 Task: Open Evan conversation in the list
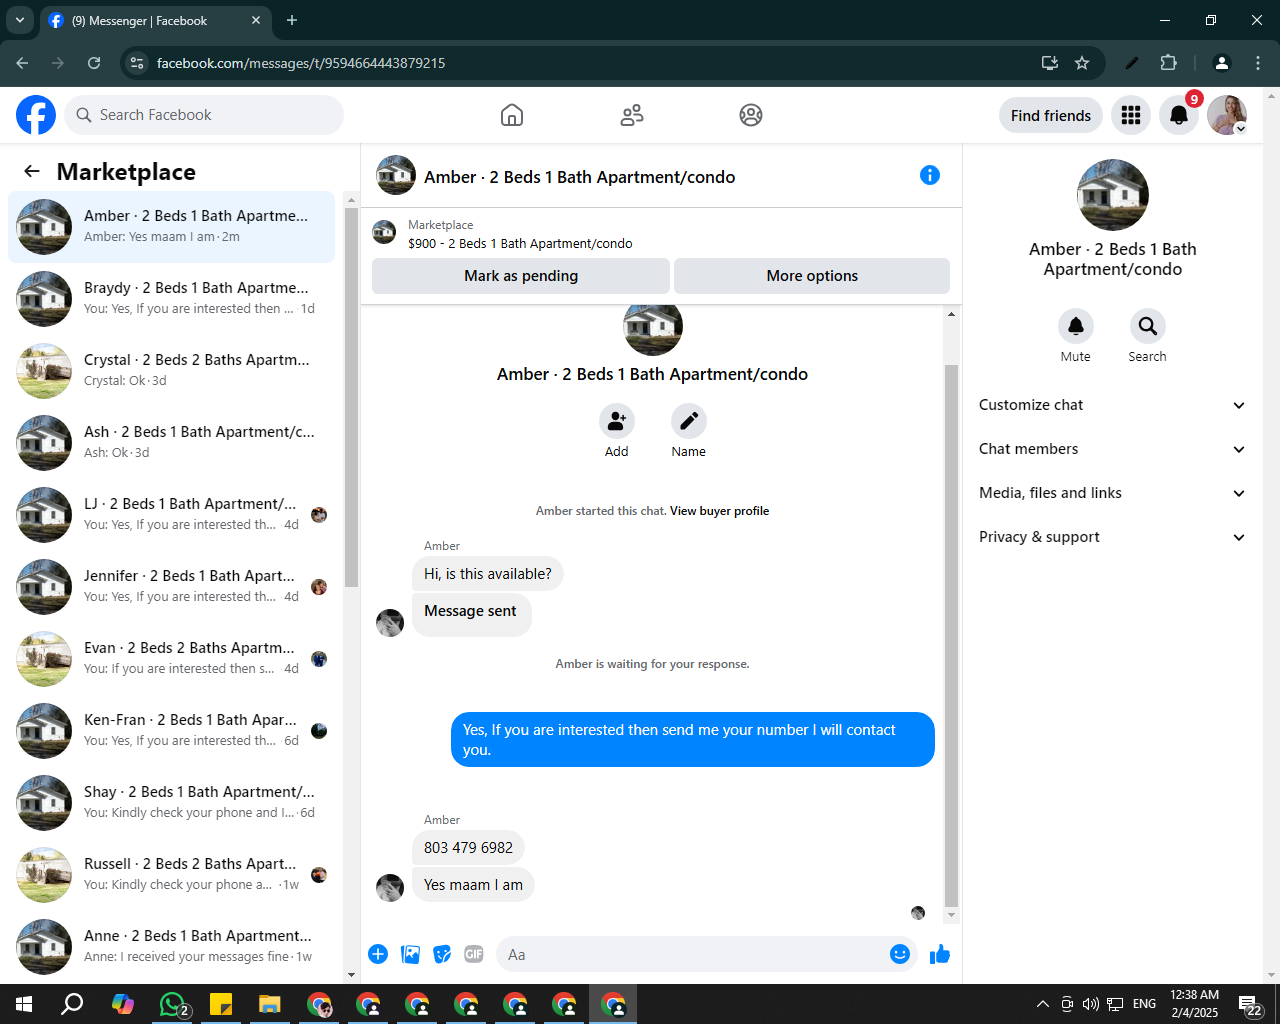tap(171, 659)
